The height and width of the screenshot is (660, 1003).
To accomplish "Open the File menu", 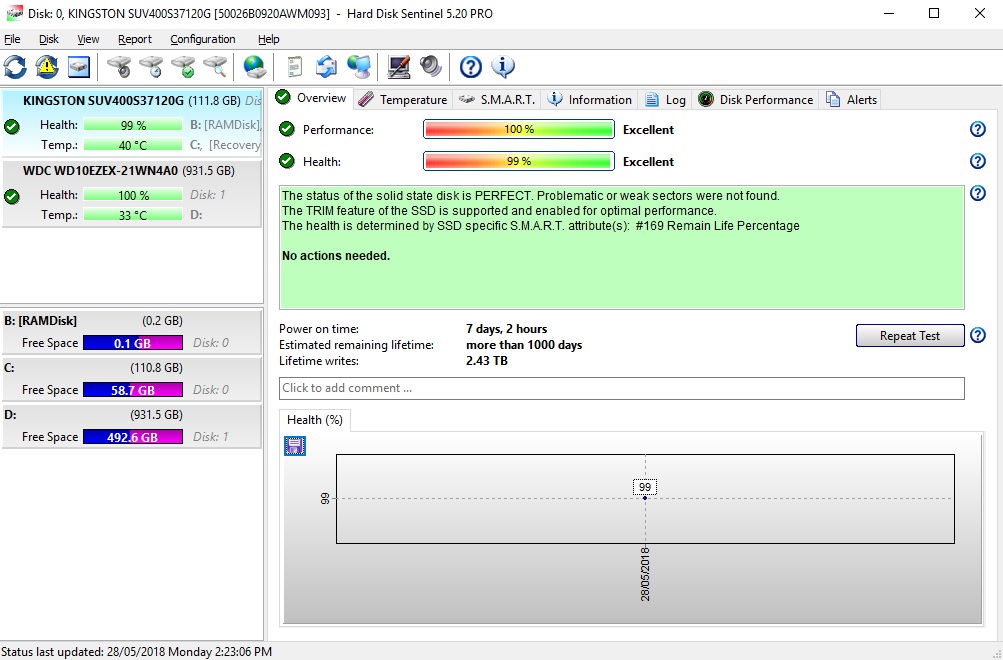I will pyautogui.click(x=12, y=39).
